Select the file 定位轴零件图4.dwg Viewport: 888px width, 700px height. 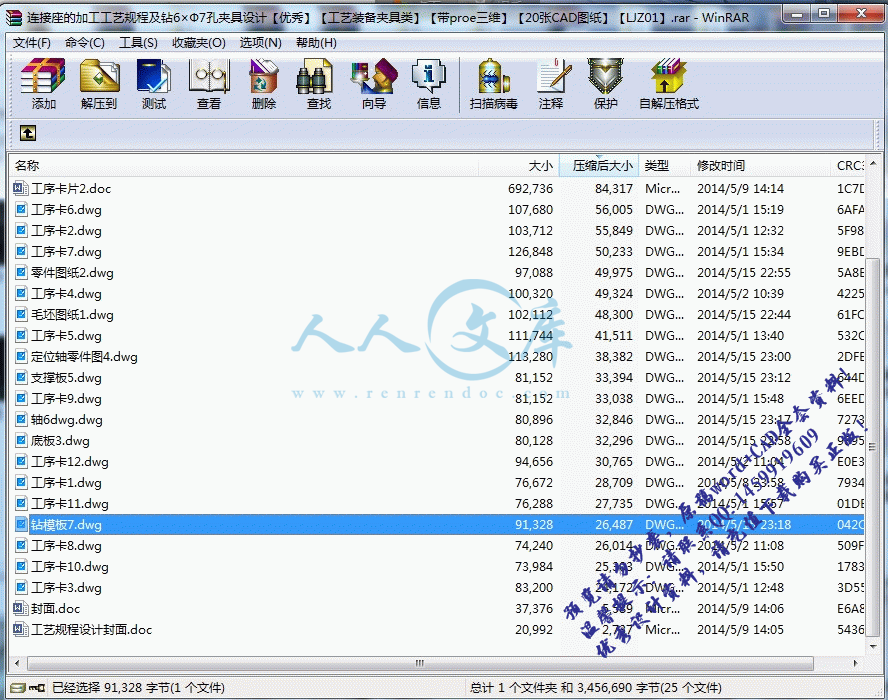tap(84, 356)
